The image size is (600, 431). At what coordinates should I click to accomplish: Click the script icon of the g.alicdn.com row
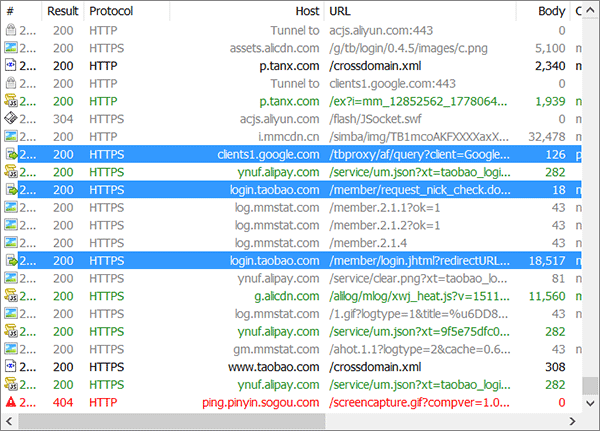[11, 295]
